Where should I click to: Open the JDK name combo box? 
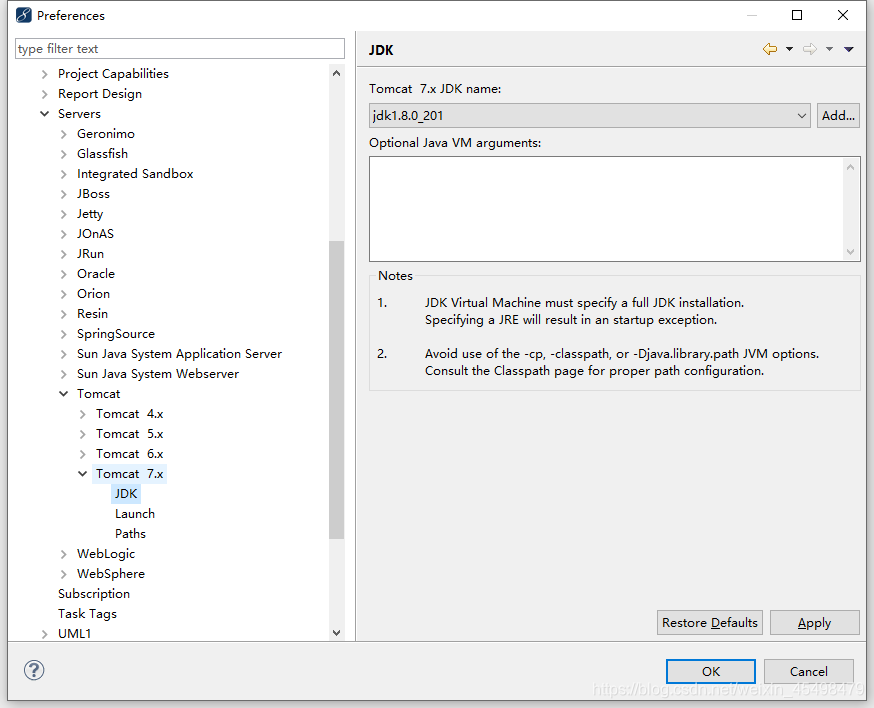coord(589,116)
